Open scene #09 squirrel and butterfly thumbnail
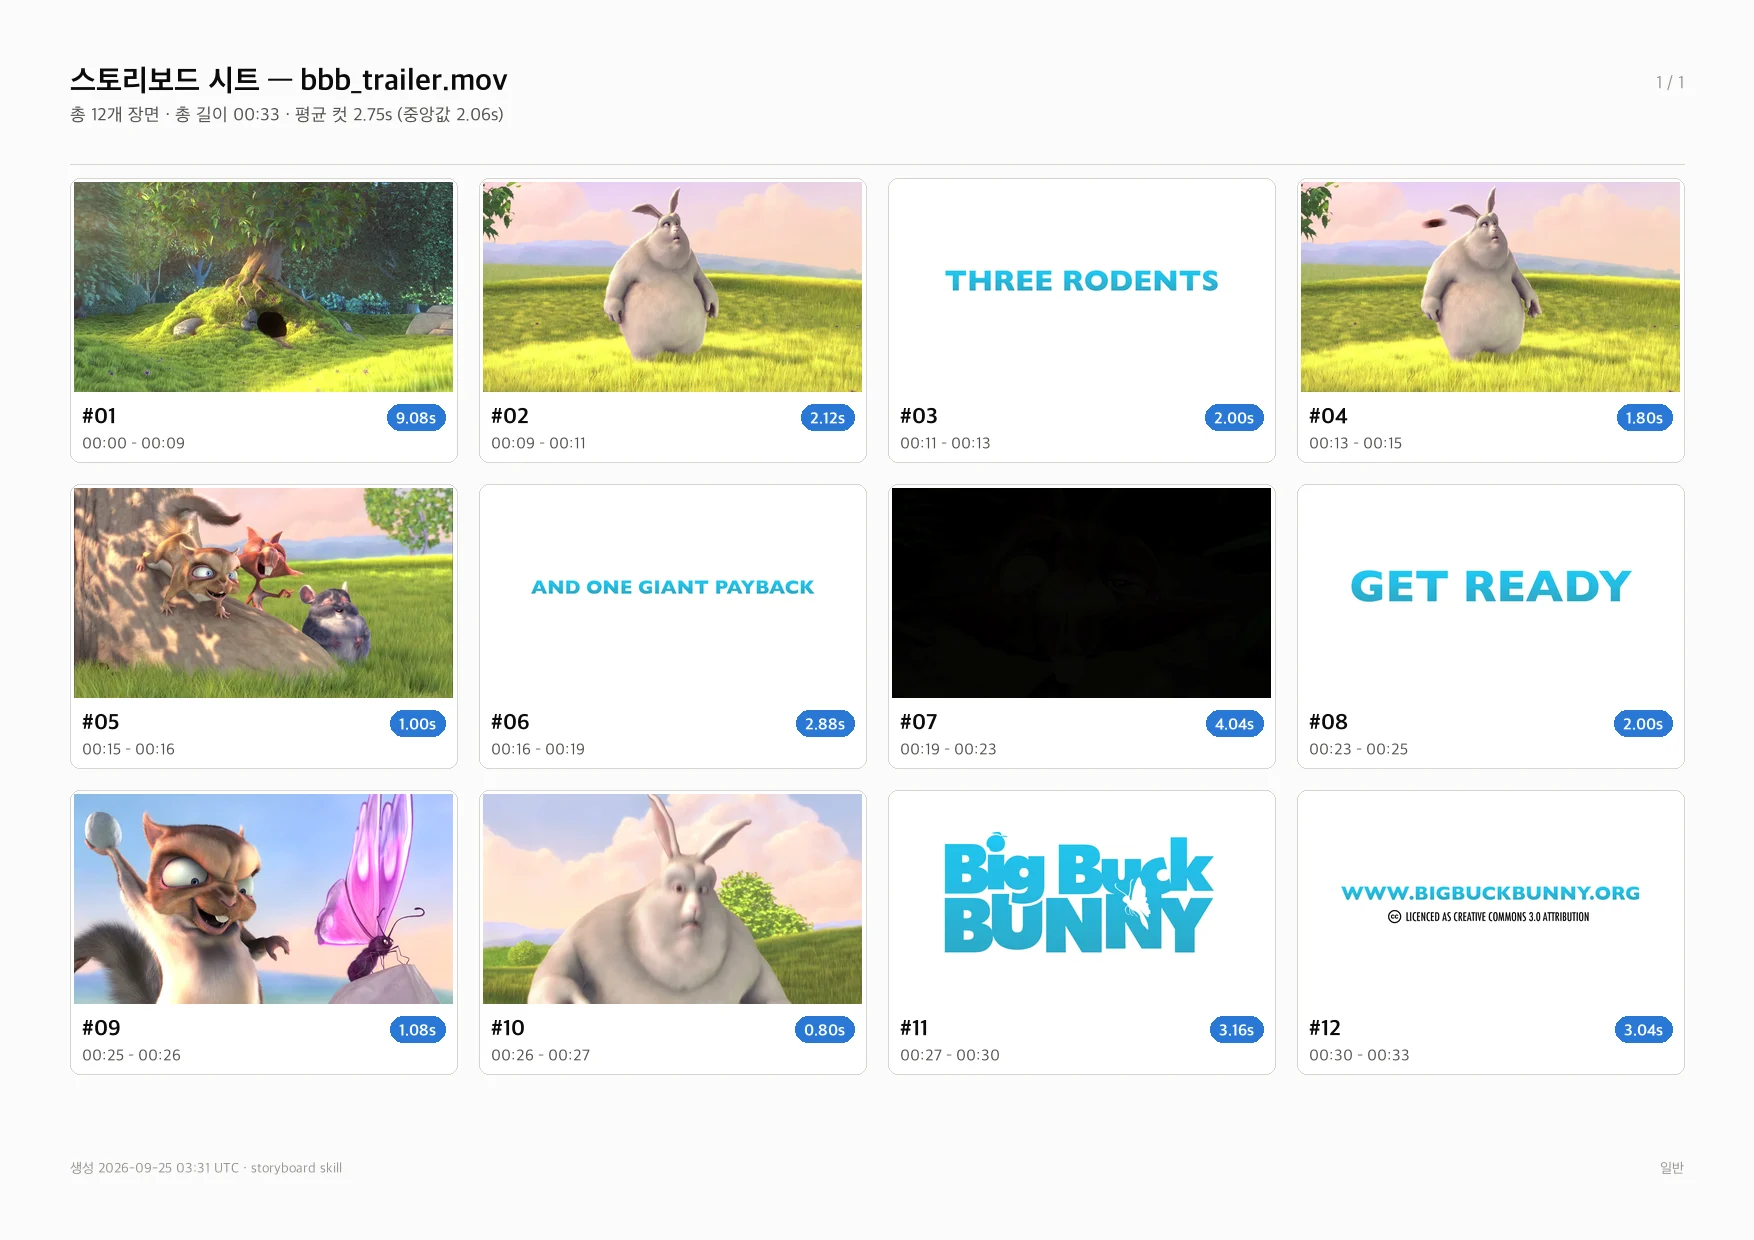The width and height of the screenshot is (1754, 1240). click(x=263, y=899)
